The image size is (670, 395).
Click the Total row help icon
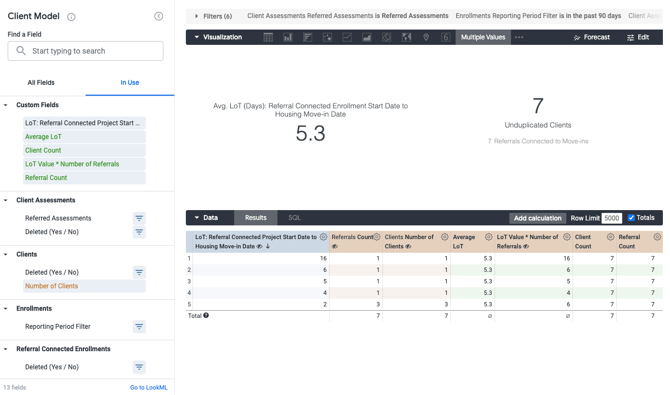[x=206, y=315]
